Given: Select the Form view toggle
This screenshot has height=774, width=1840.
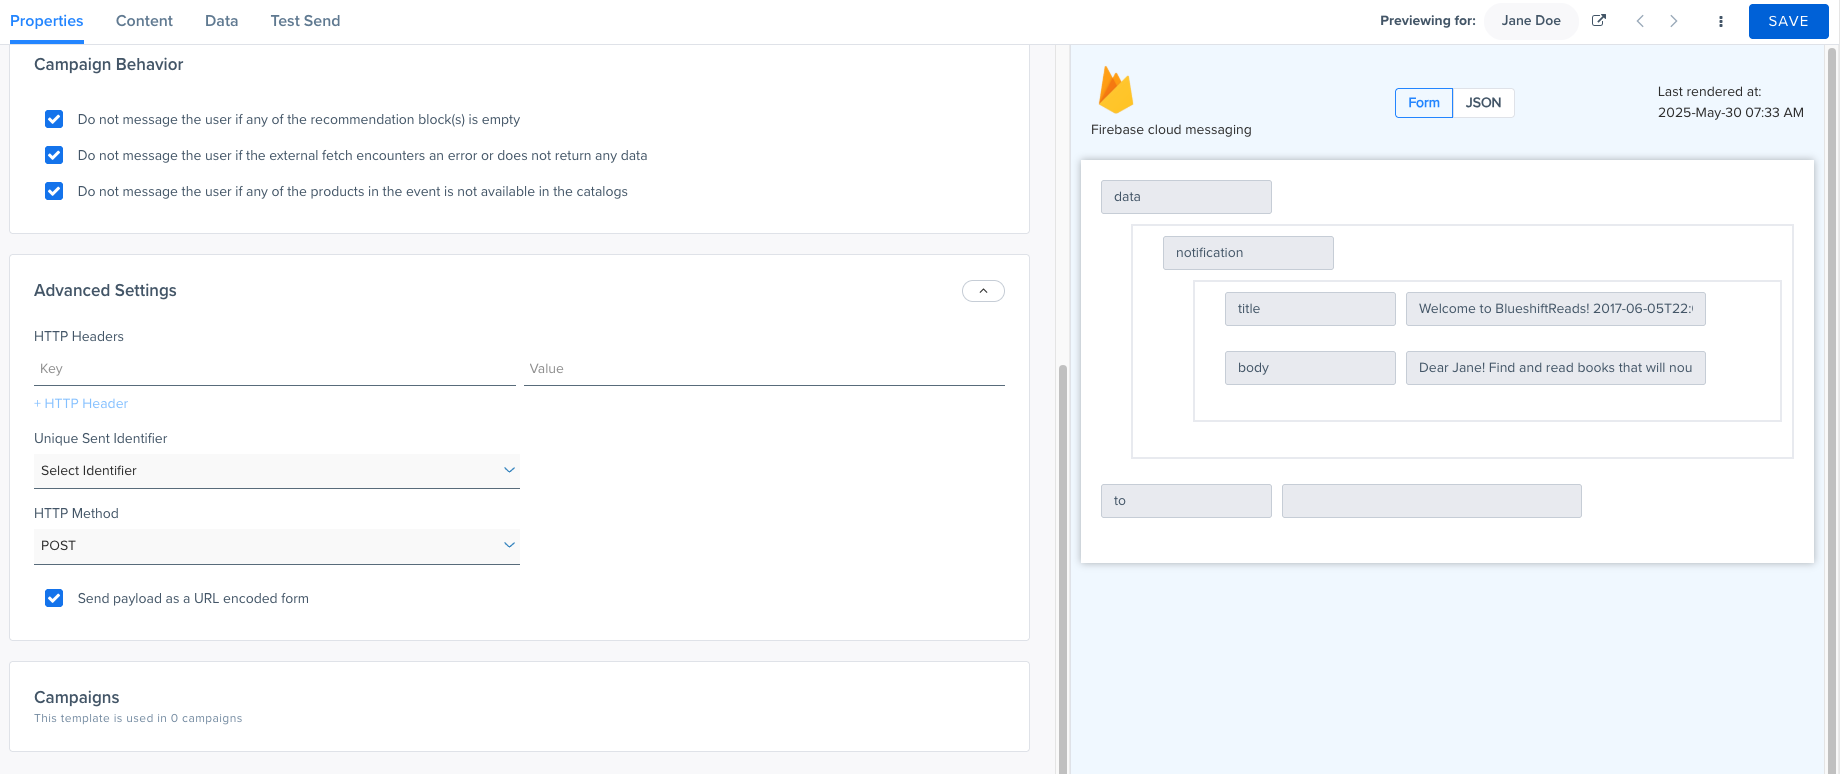Looking at the screenshot, I should pos(1424,103).
